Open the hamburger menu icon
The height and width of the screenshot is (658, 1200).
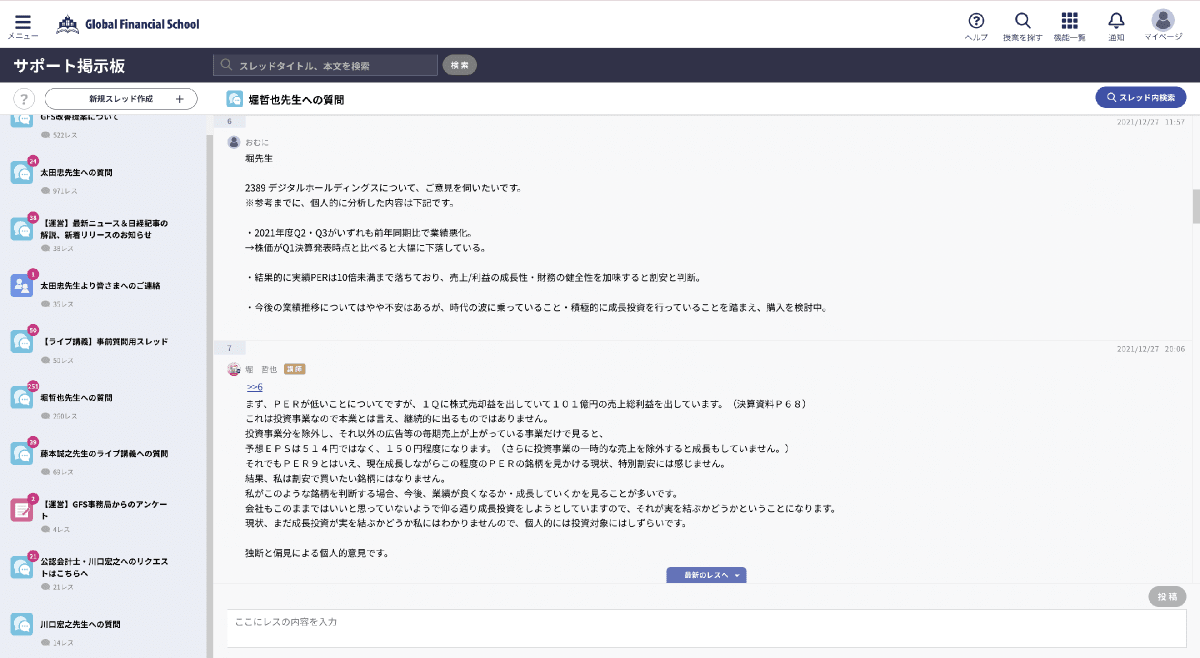[x=23, y=23]
